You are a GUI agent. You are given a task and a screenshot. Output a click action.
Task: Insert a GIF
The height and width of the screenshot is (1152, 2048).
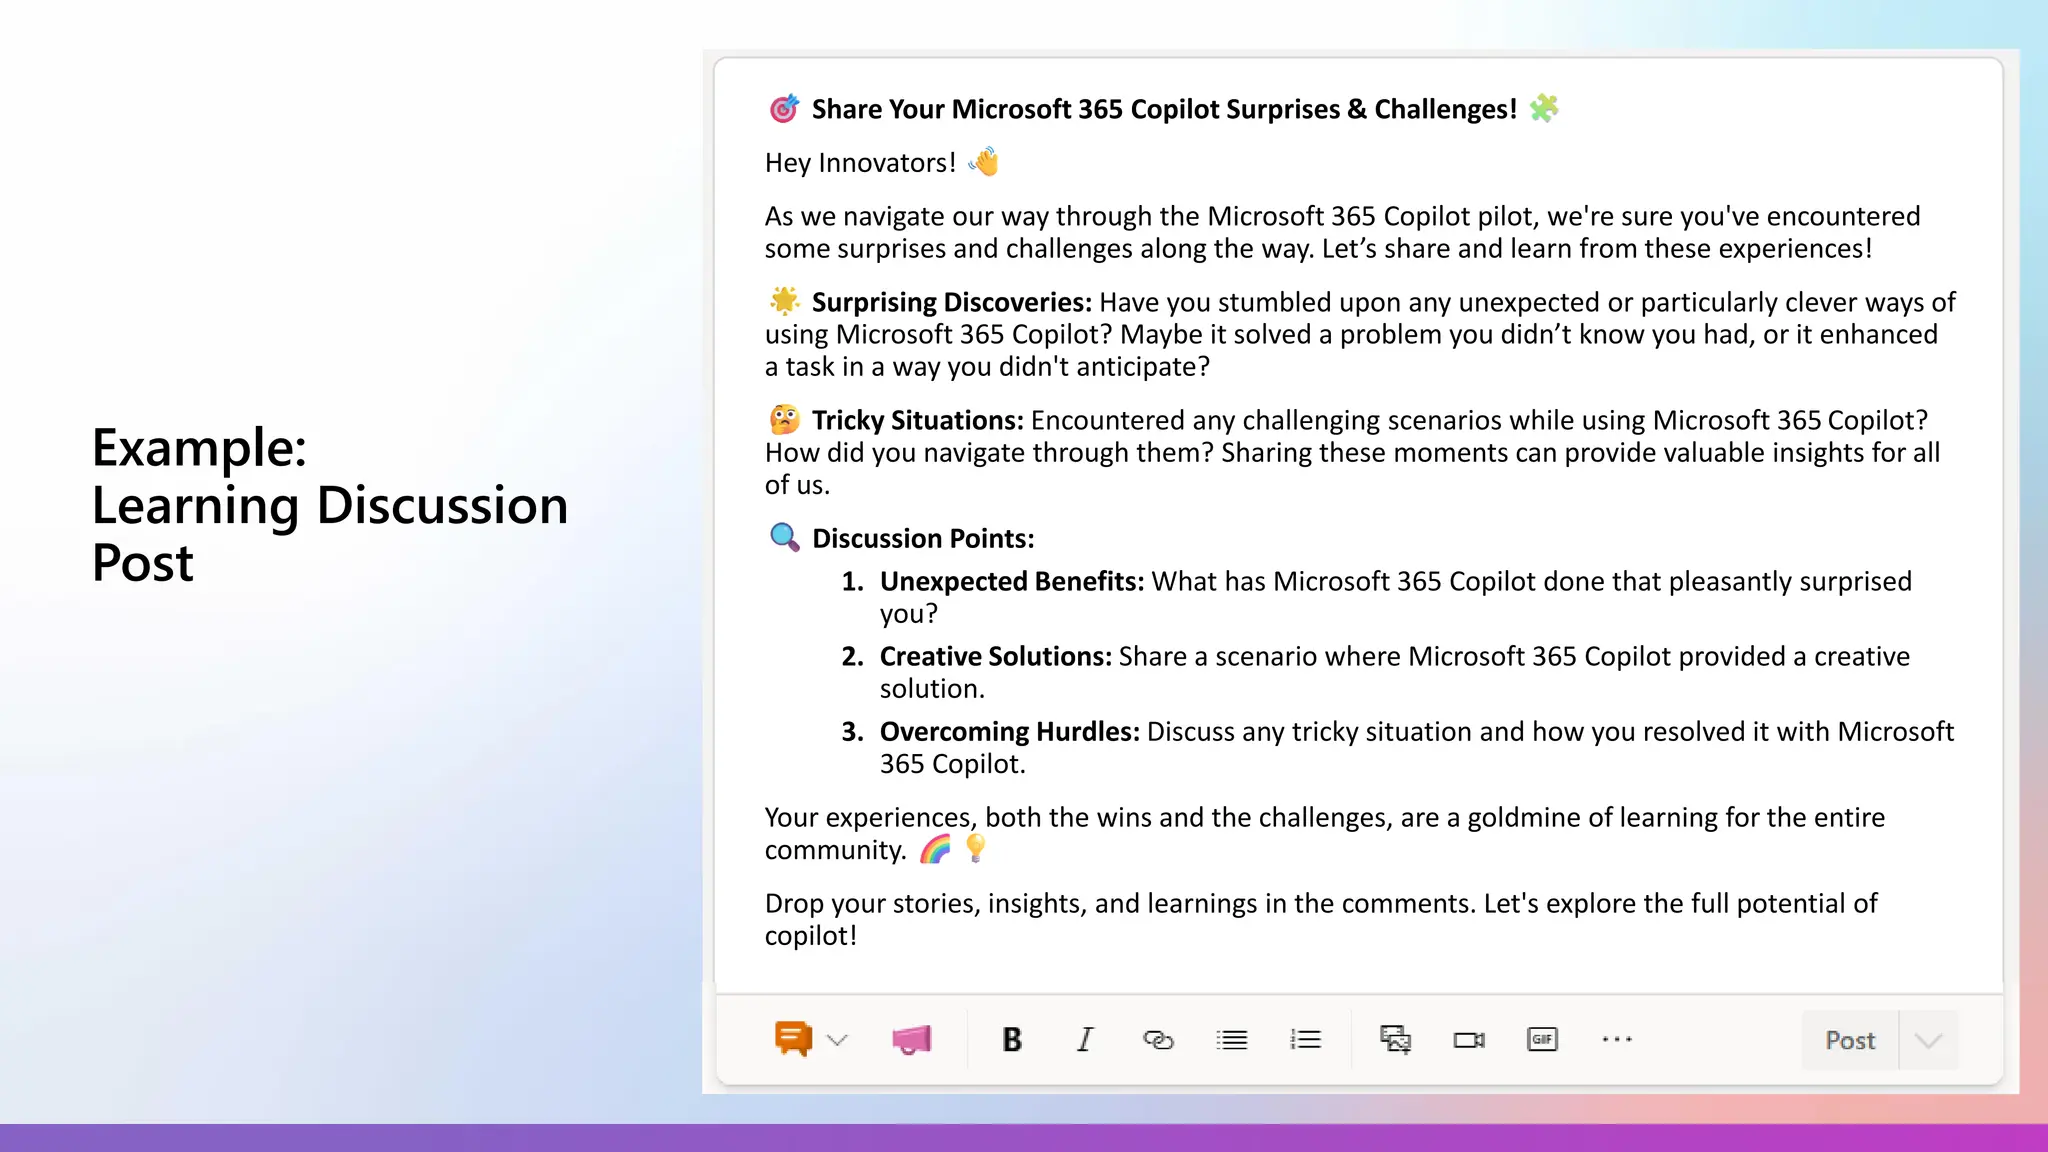pos(1542,1040)
